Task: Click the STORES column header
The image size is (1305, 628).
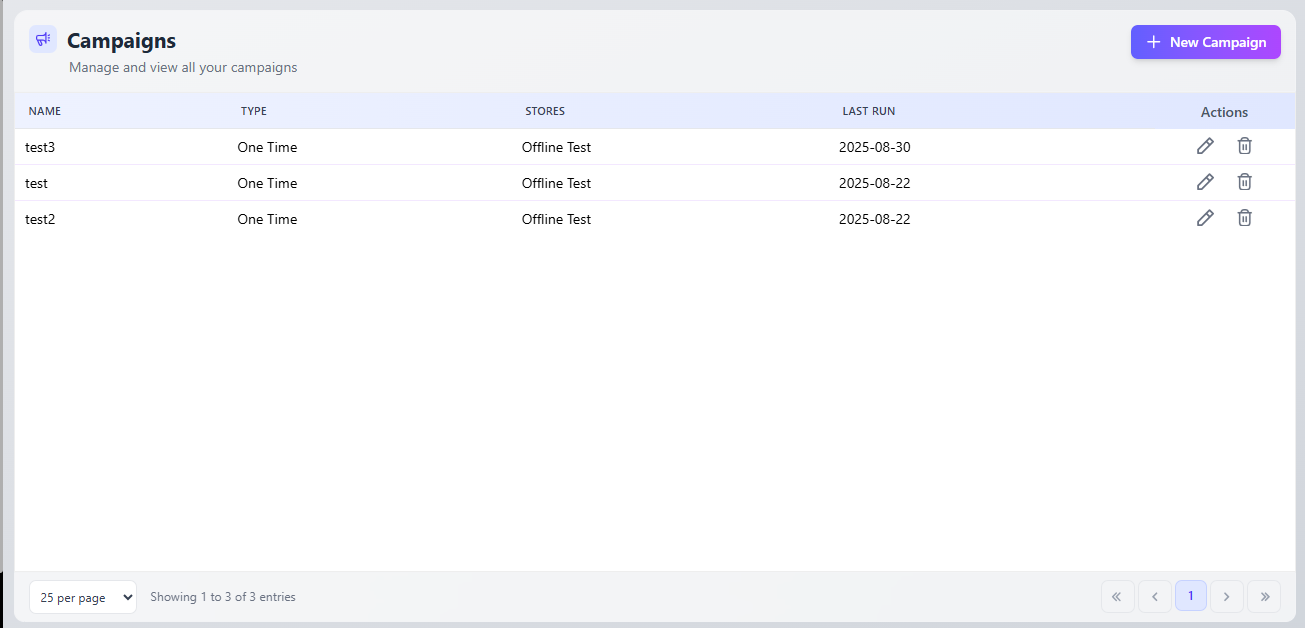Action: coord(545,111)
